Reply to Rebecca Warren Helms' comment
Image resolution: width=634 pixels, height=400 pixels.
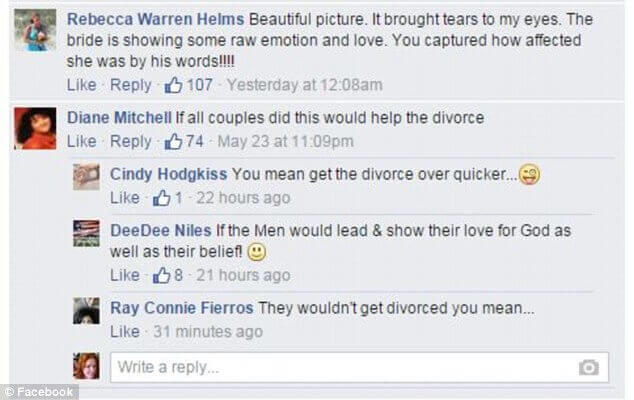click(x=130, y=85)
